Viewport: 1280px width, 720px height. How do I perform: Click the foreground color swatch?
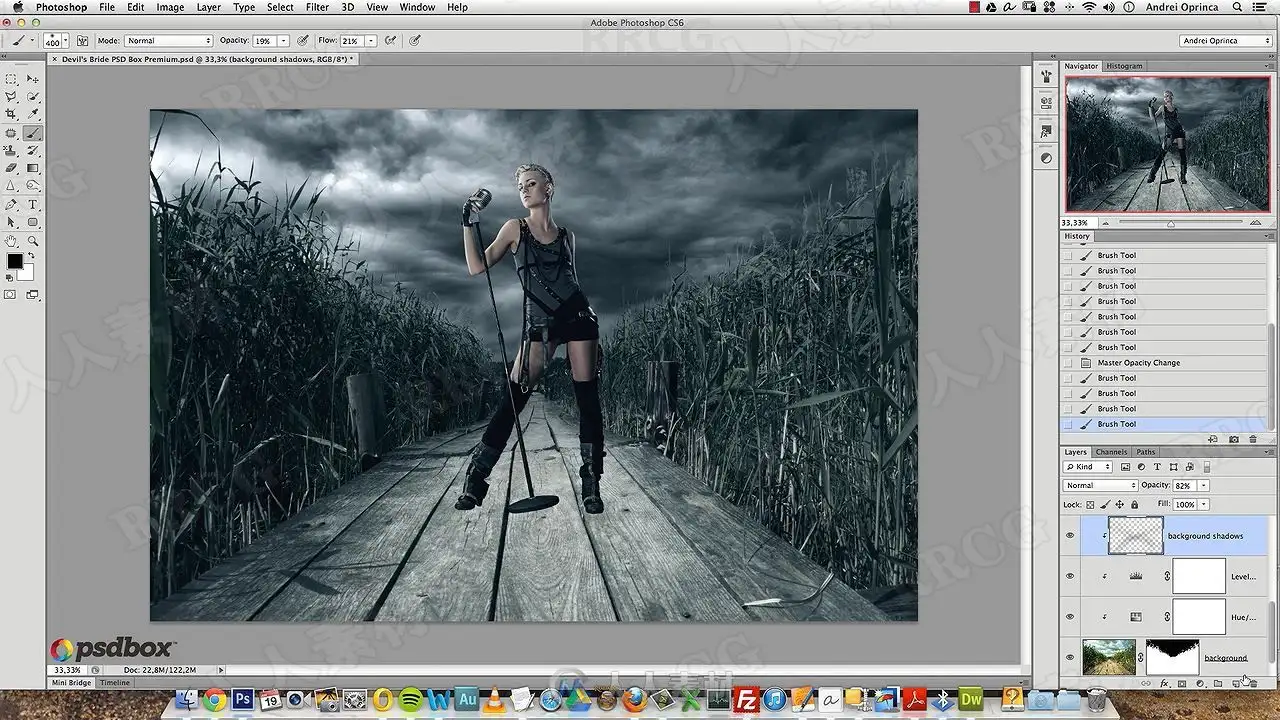15,262
